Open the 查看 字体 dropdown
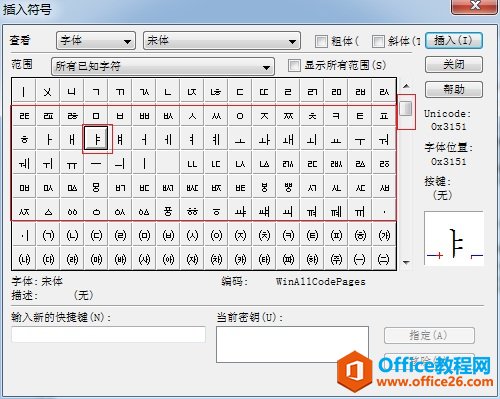 pos(96,41)
